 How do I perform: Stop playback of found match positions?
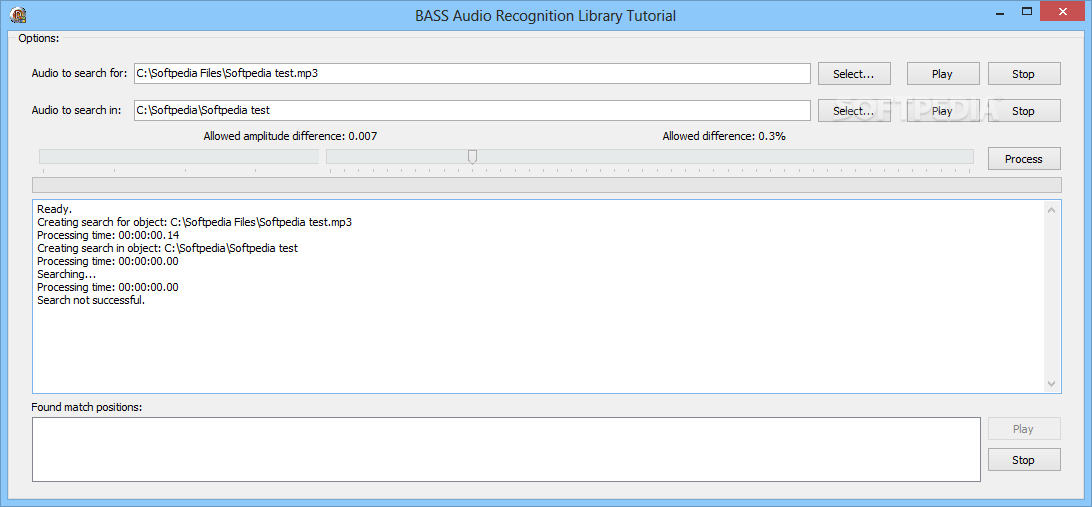1024,460
